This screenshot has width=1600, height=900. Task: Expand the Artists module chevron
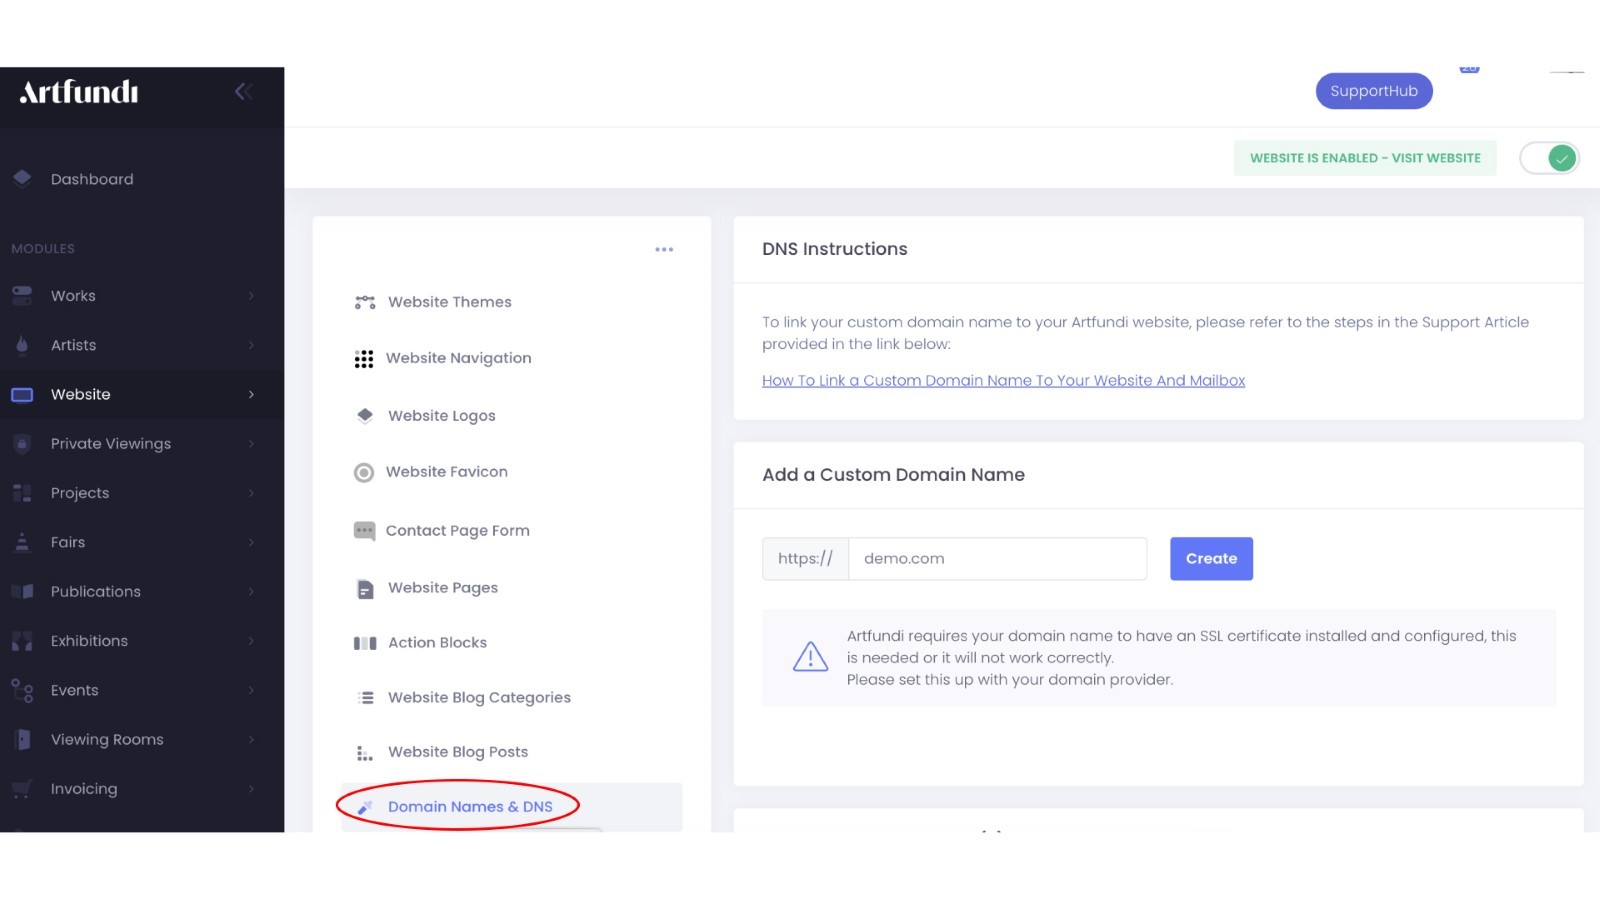251,345
